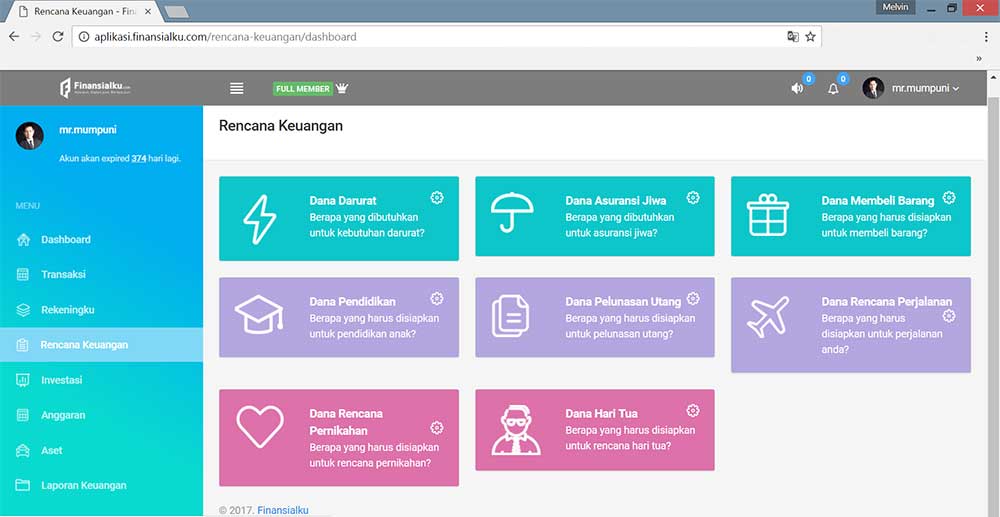This screenshot has height=517, width=1000.
Task: Open gear settings on Dana Membeli Barang
Action: click(949, 198)
